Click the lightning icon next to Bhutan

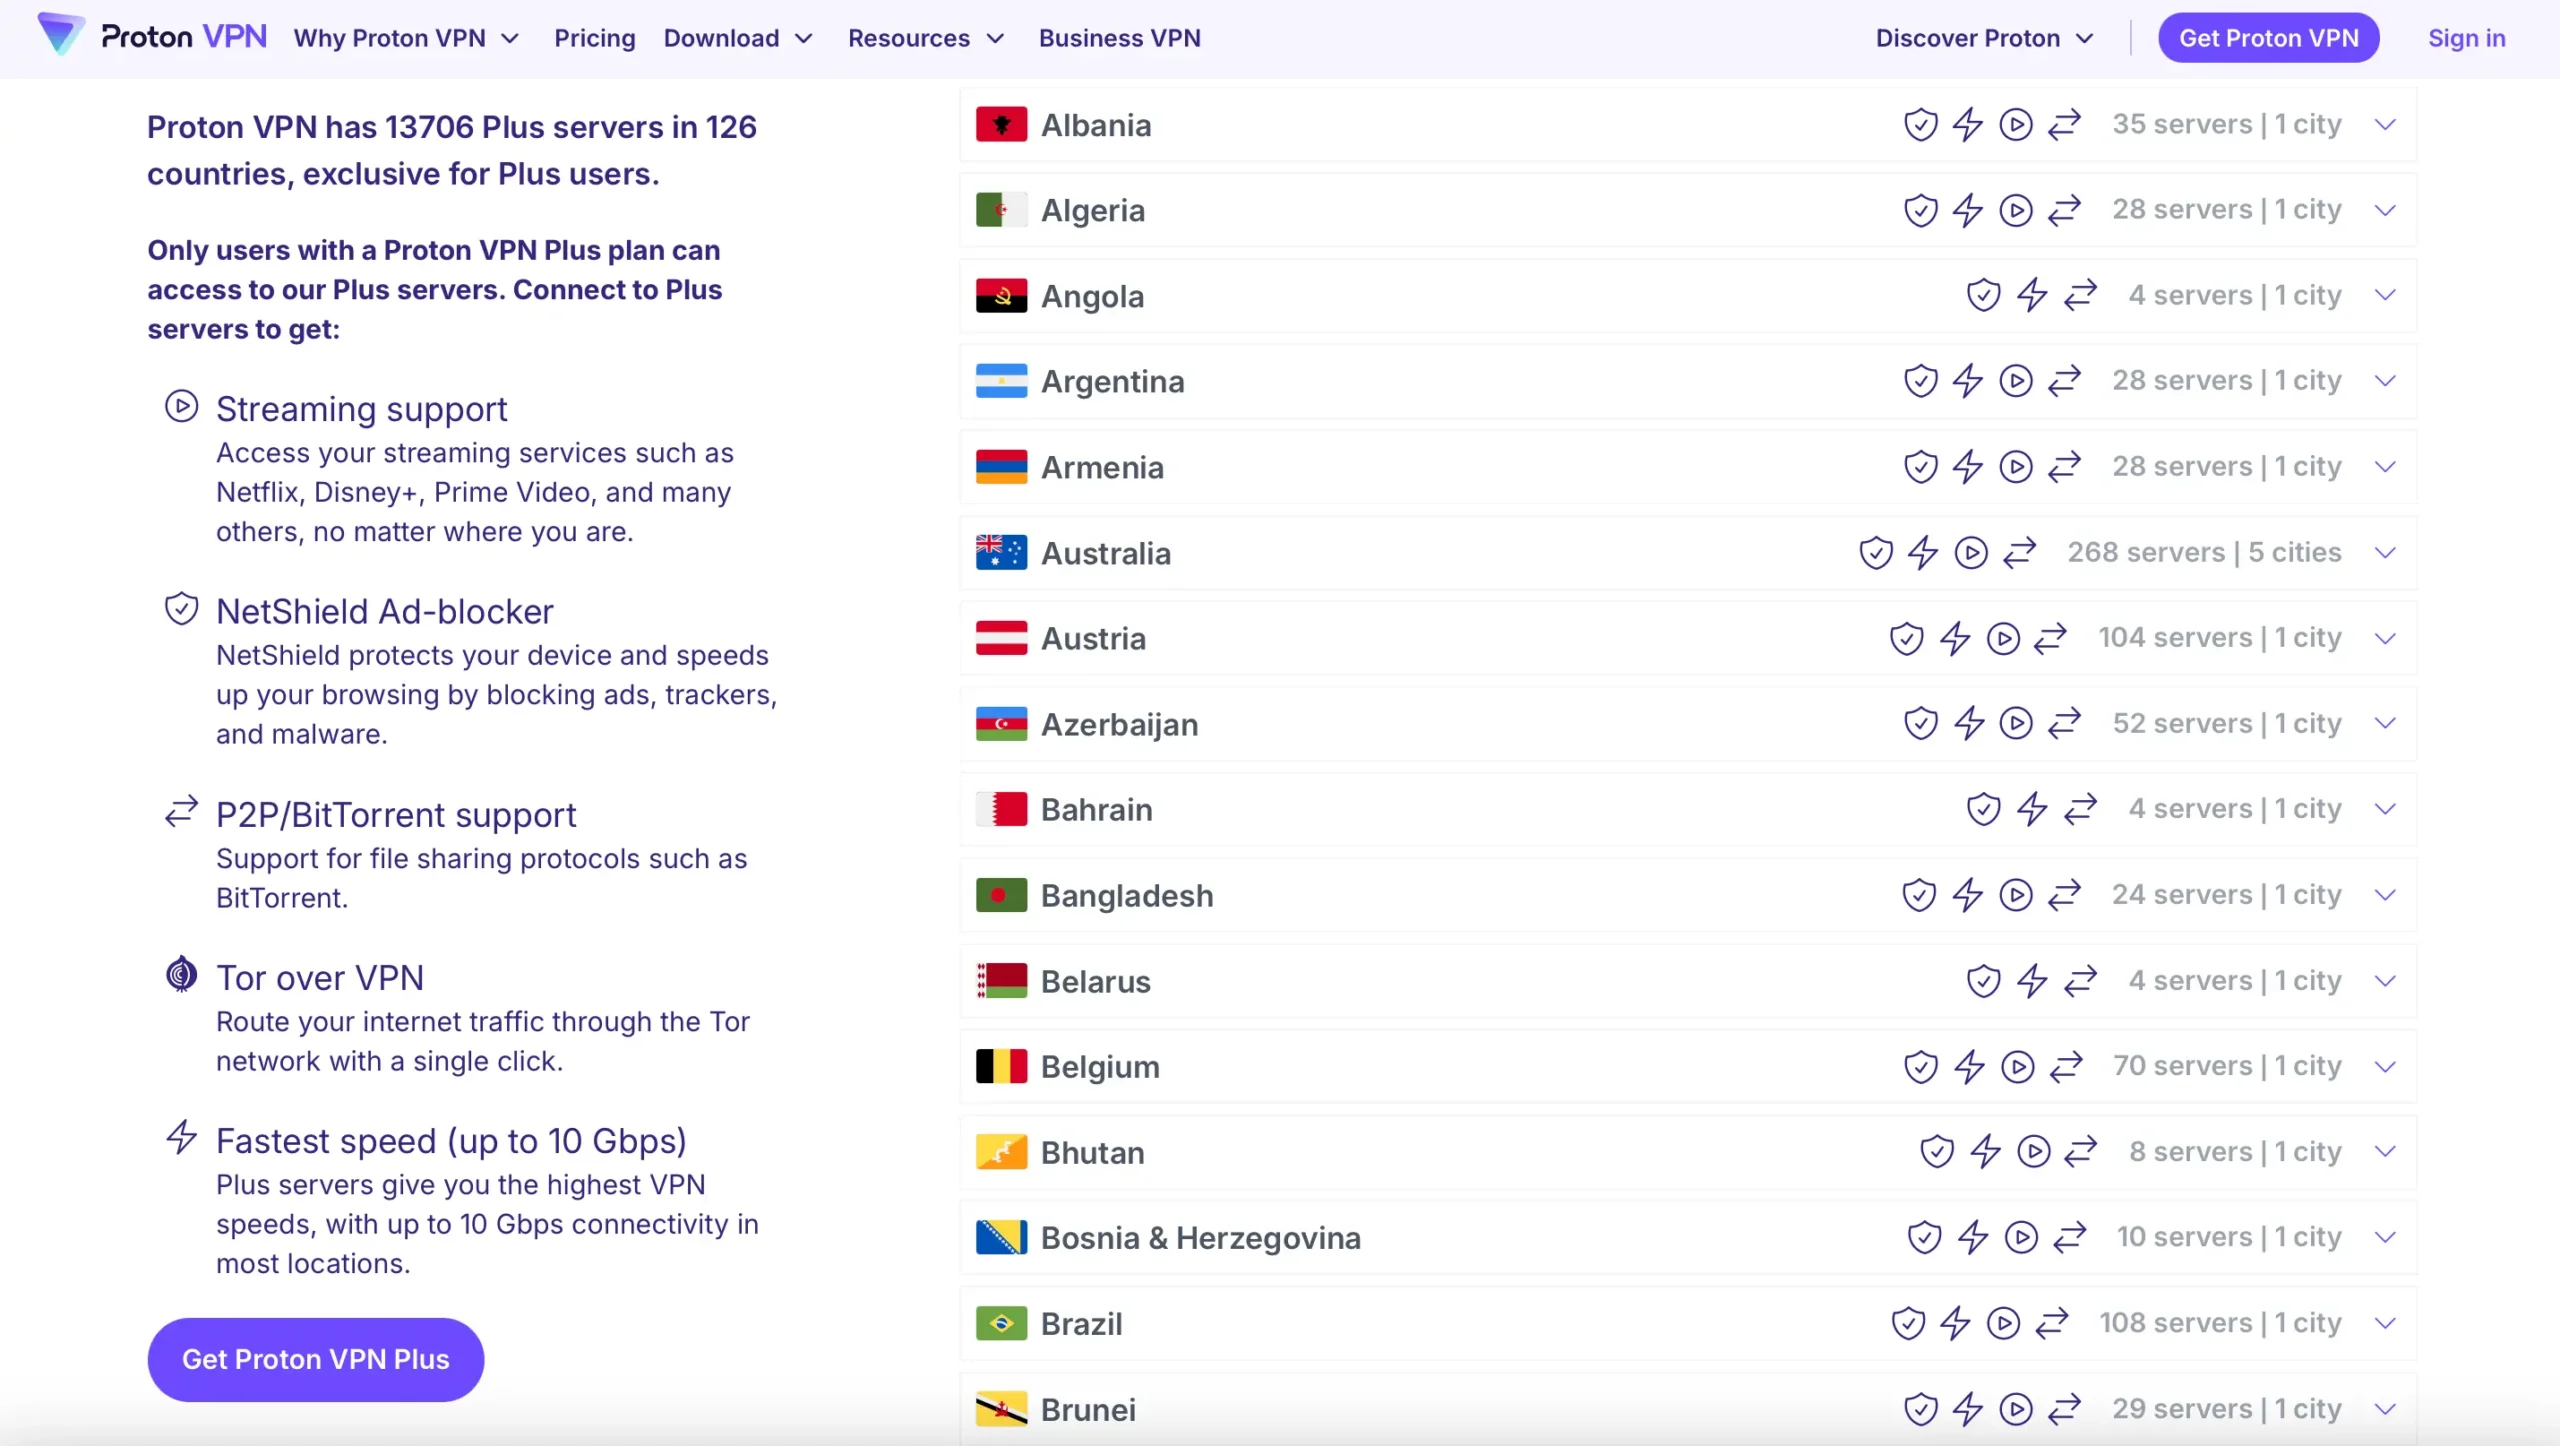tap(1985, 1152)
